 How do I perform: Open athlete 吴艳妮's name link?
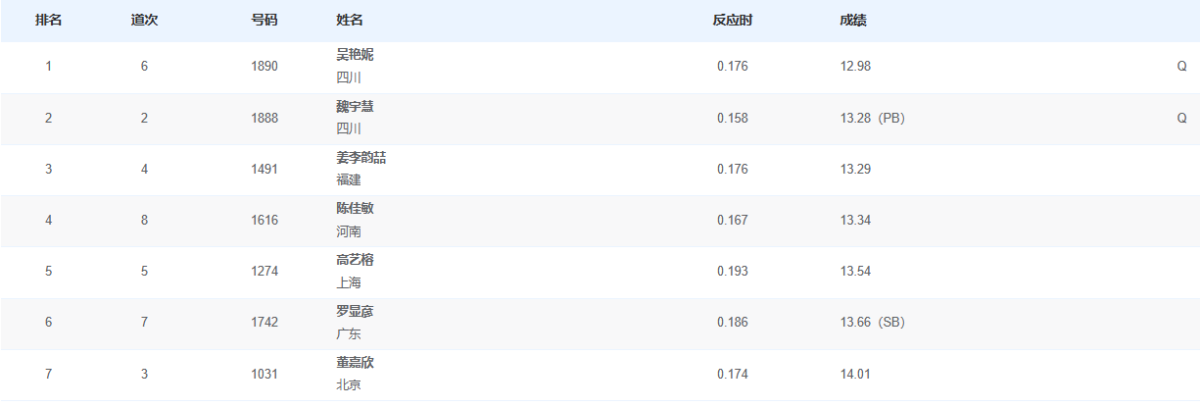355,55
